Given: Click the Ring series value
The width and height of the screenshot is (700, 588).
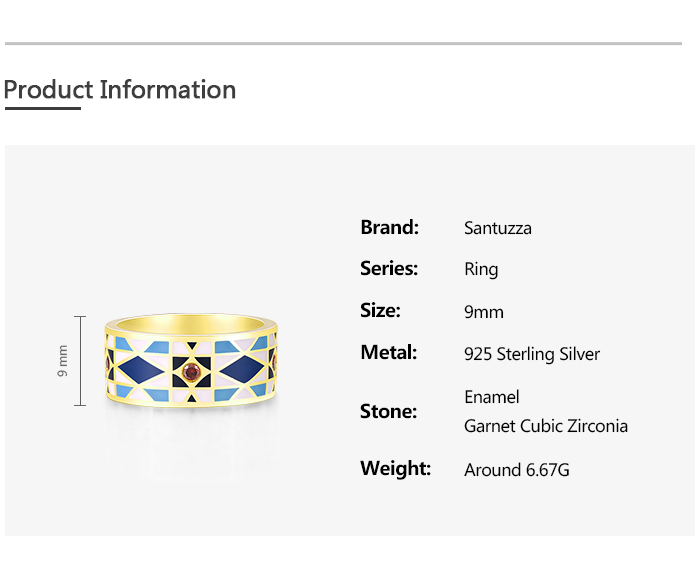Looking at the screenshot, I should point(481,269).
